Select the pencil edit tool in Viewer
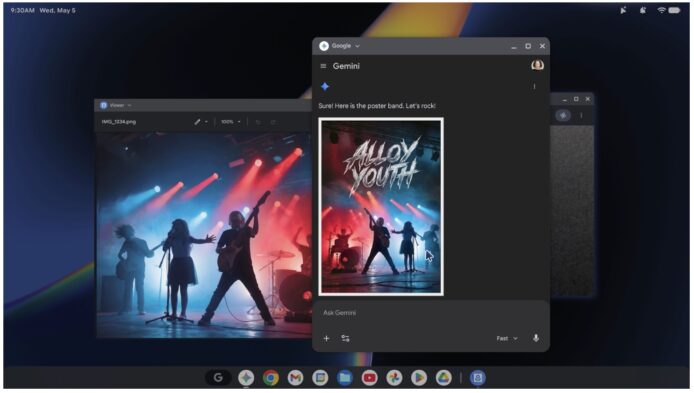694x393 pixels. [197, 122]
